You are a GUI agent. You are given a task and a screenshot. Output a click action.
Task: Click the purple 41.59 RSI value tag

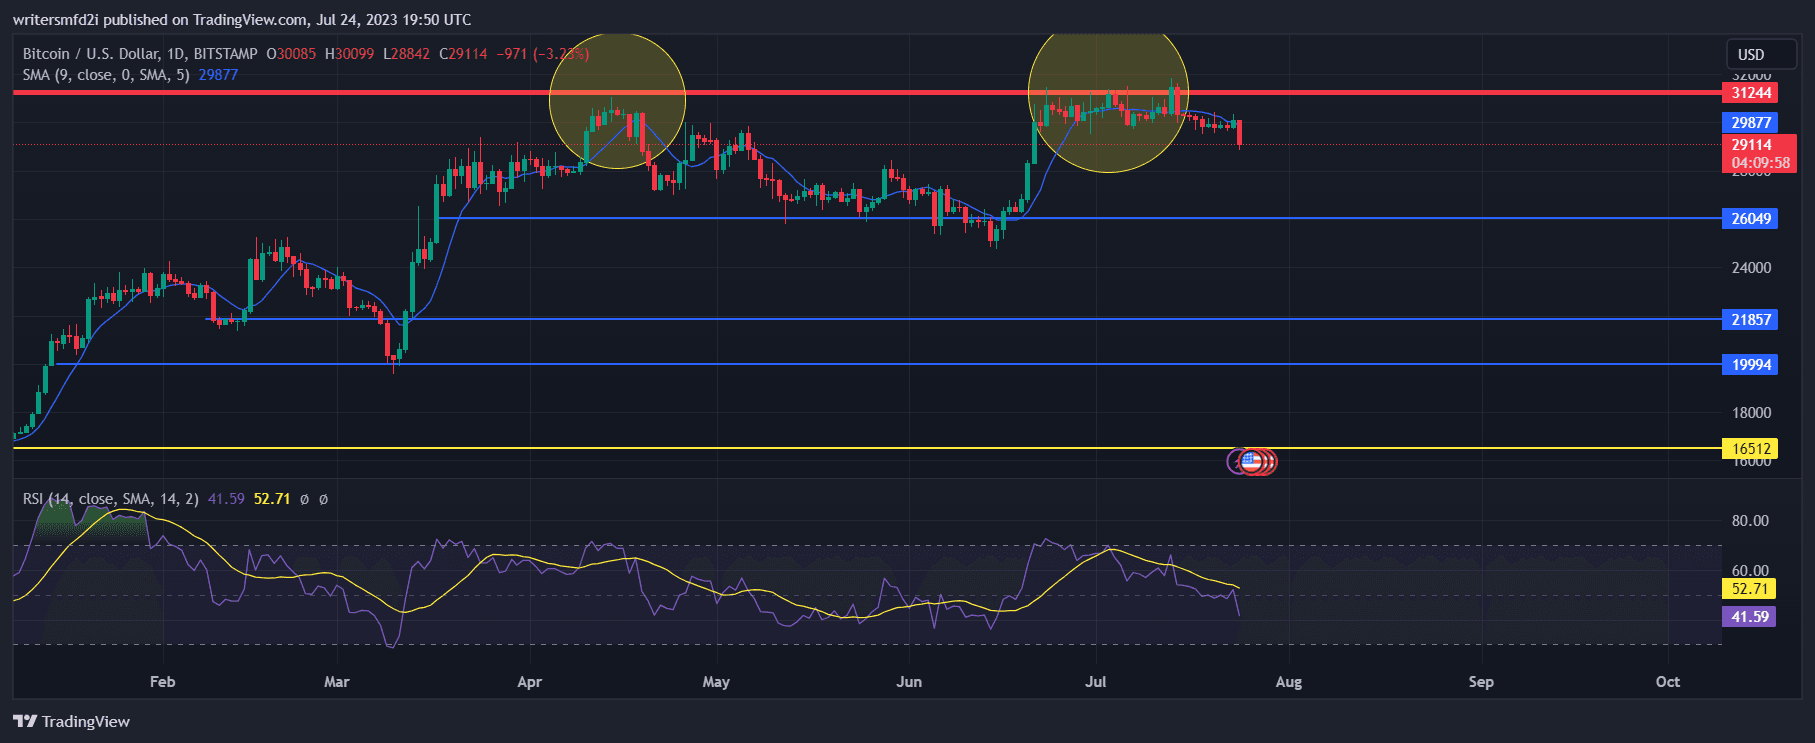[x=1749, y=617]
